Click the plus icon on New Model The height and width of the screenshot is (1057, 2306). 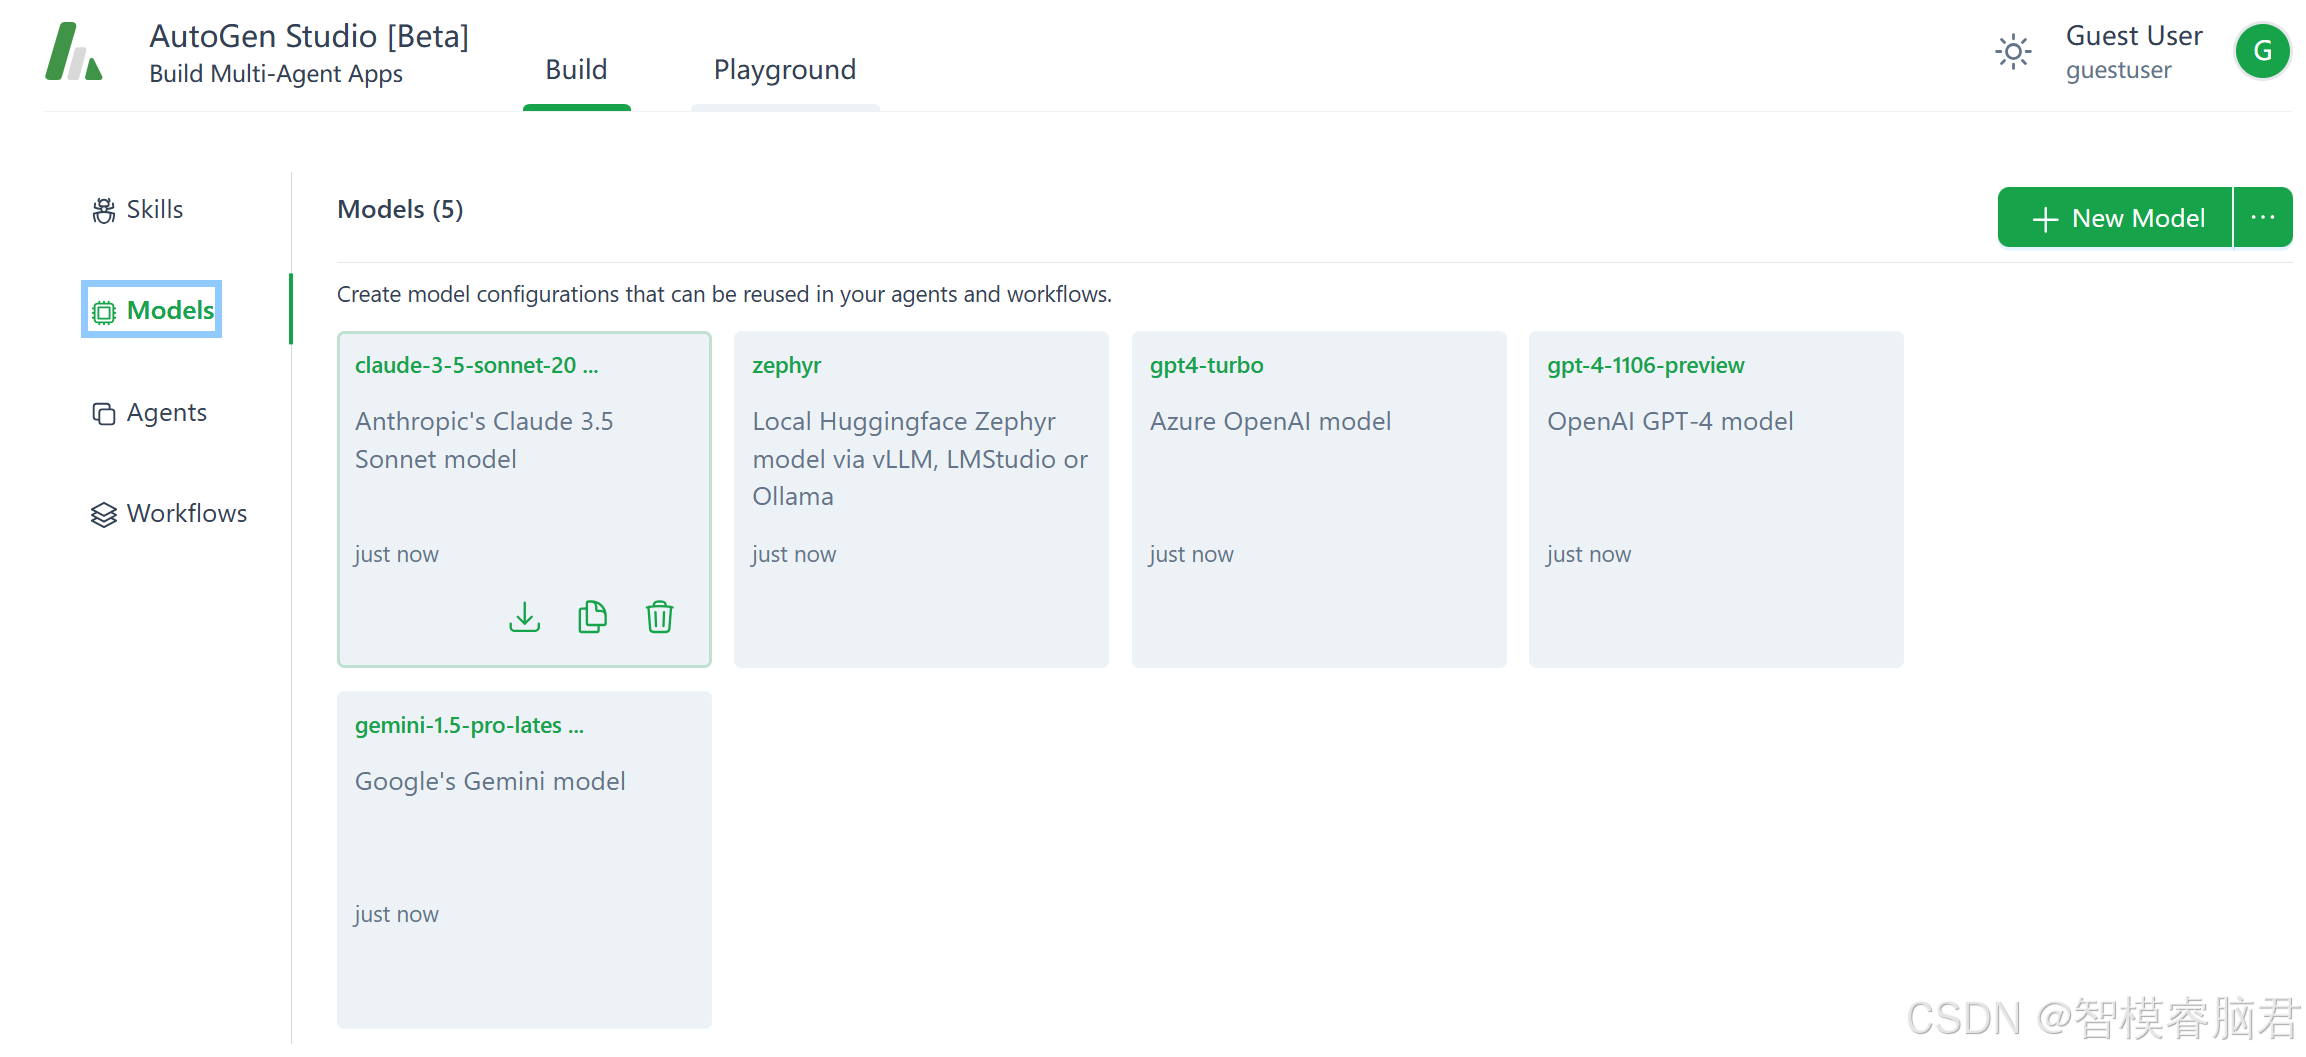pos(2046,219)
